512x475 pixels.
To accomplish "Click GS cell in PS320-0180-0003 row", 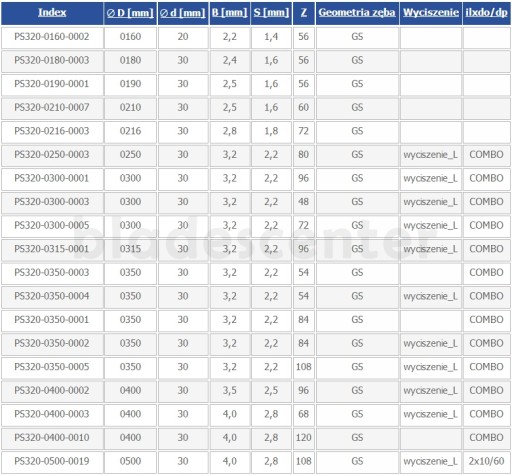I will point(357,60).
